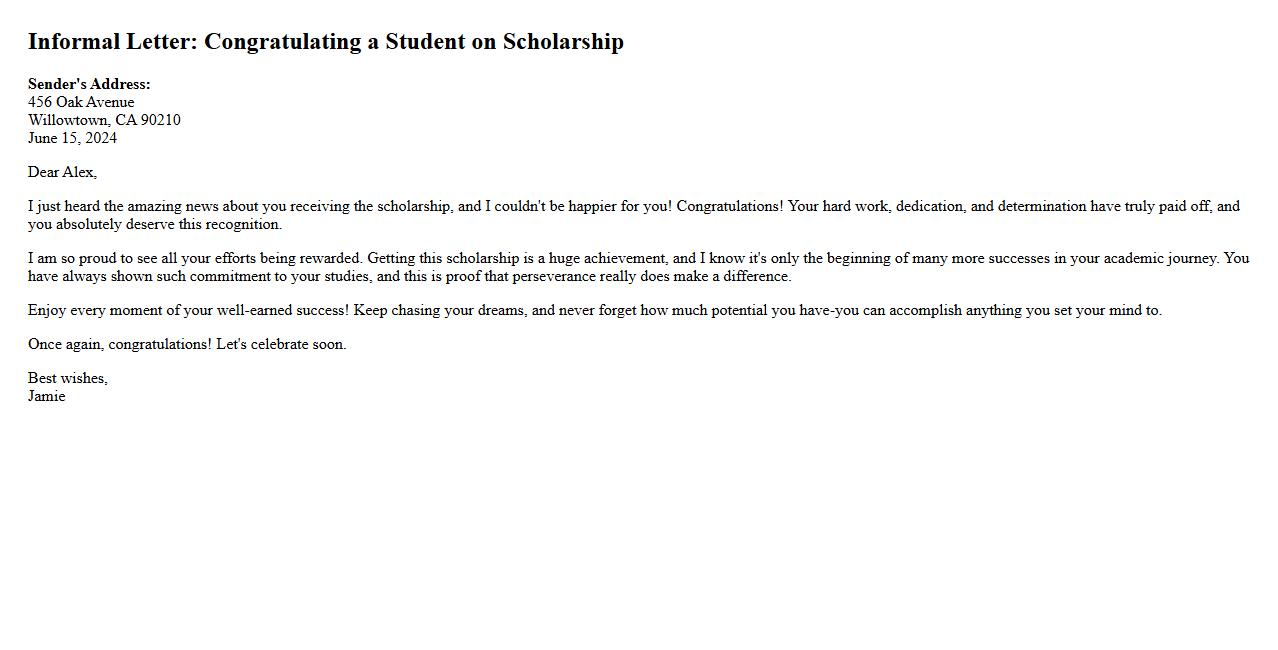This screenshot has width=1278, height=650.
Task: Click the Willowtown, CA 90210 line
Action: pos(104,120)
